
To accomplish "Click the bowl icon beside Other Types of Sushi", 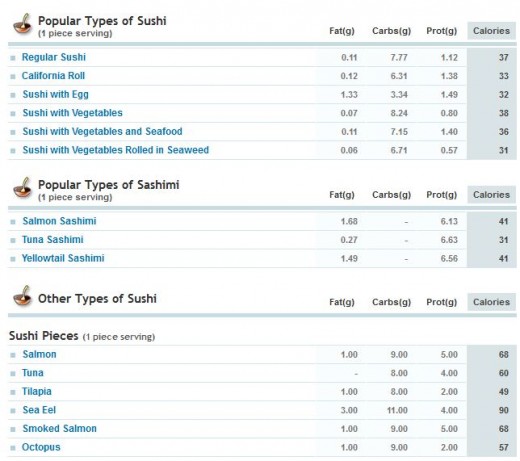I will 22,296.
